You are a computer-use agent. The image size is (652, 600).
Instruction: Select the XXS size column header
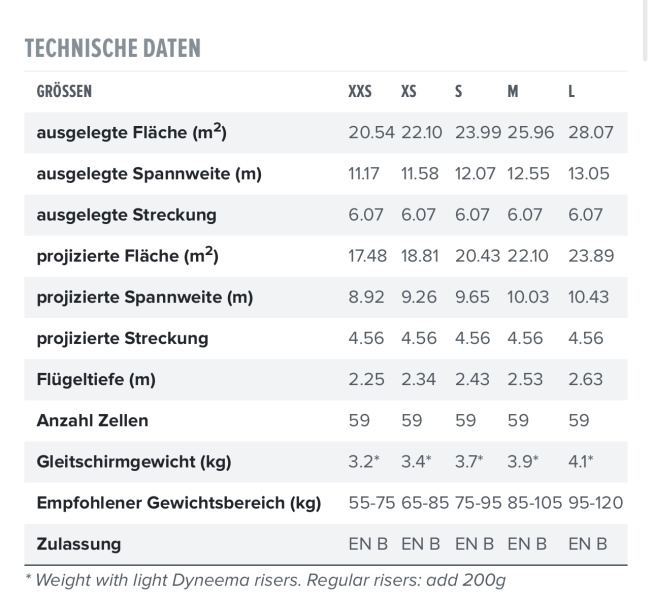coord(360,91)
